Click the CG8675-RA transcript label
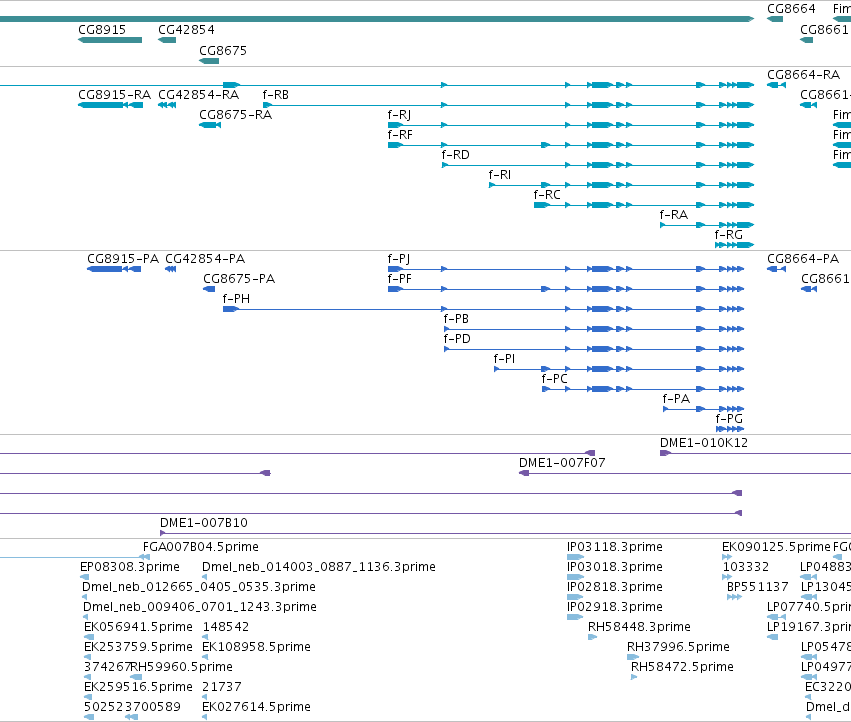 pyautogui.click(x=236, y=115)
